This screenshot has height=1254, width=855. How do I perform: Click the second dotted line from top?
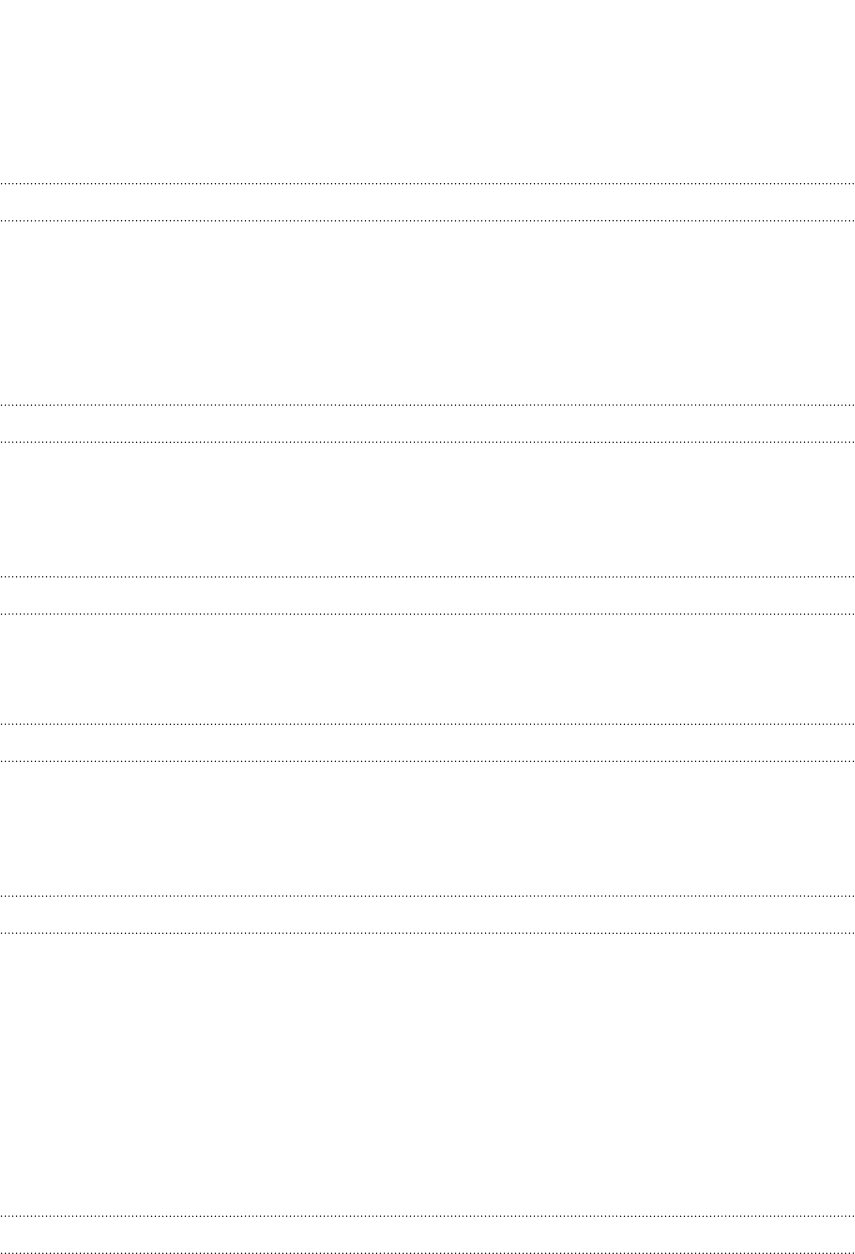pos(427,220)
